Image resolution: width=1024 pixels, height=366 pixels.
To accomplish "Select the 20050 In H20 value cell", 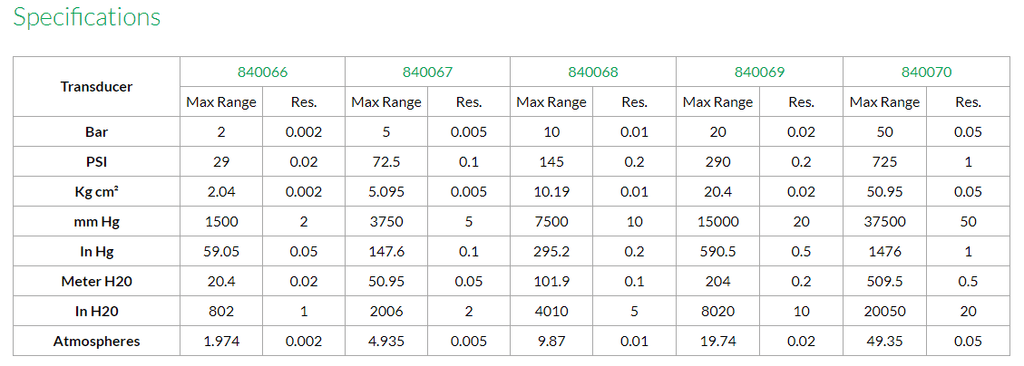I will click(885, 312).
